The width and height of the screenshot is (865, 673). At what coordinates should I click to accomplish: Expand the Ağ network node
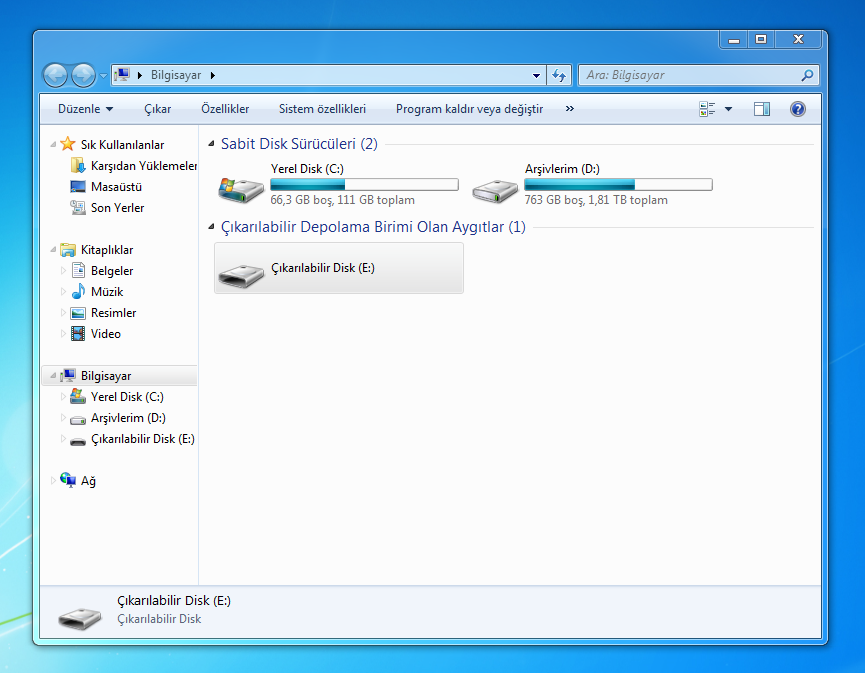53,481
